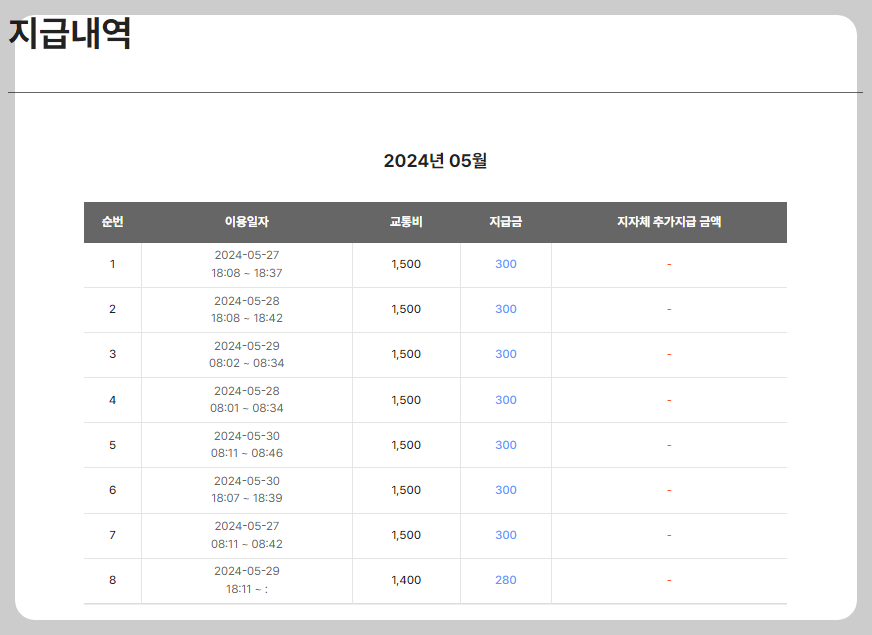Viewport: 872px width, 635px height.
Task: Click the 280 payment amount
Action: tap(506, 580)
